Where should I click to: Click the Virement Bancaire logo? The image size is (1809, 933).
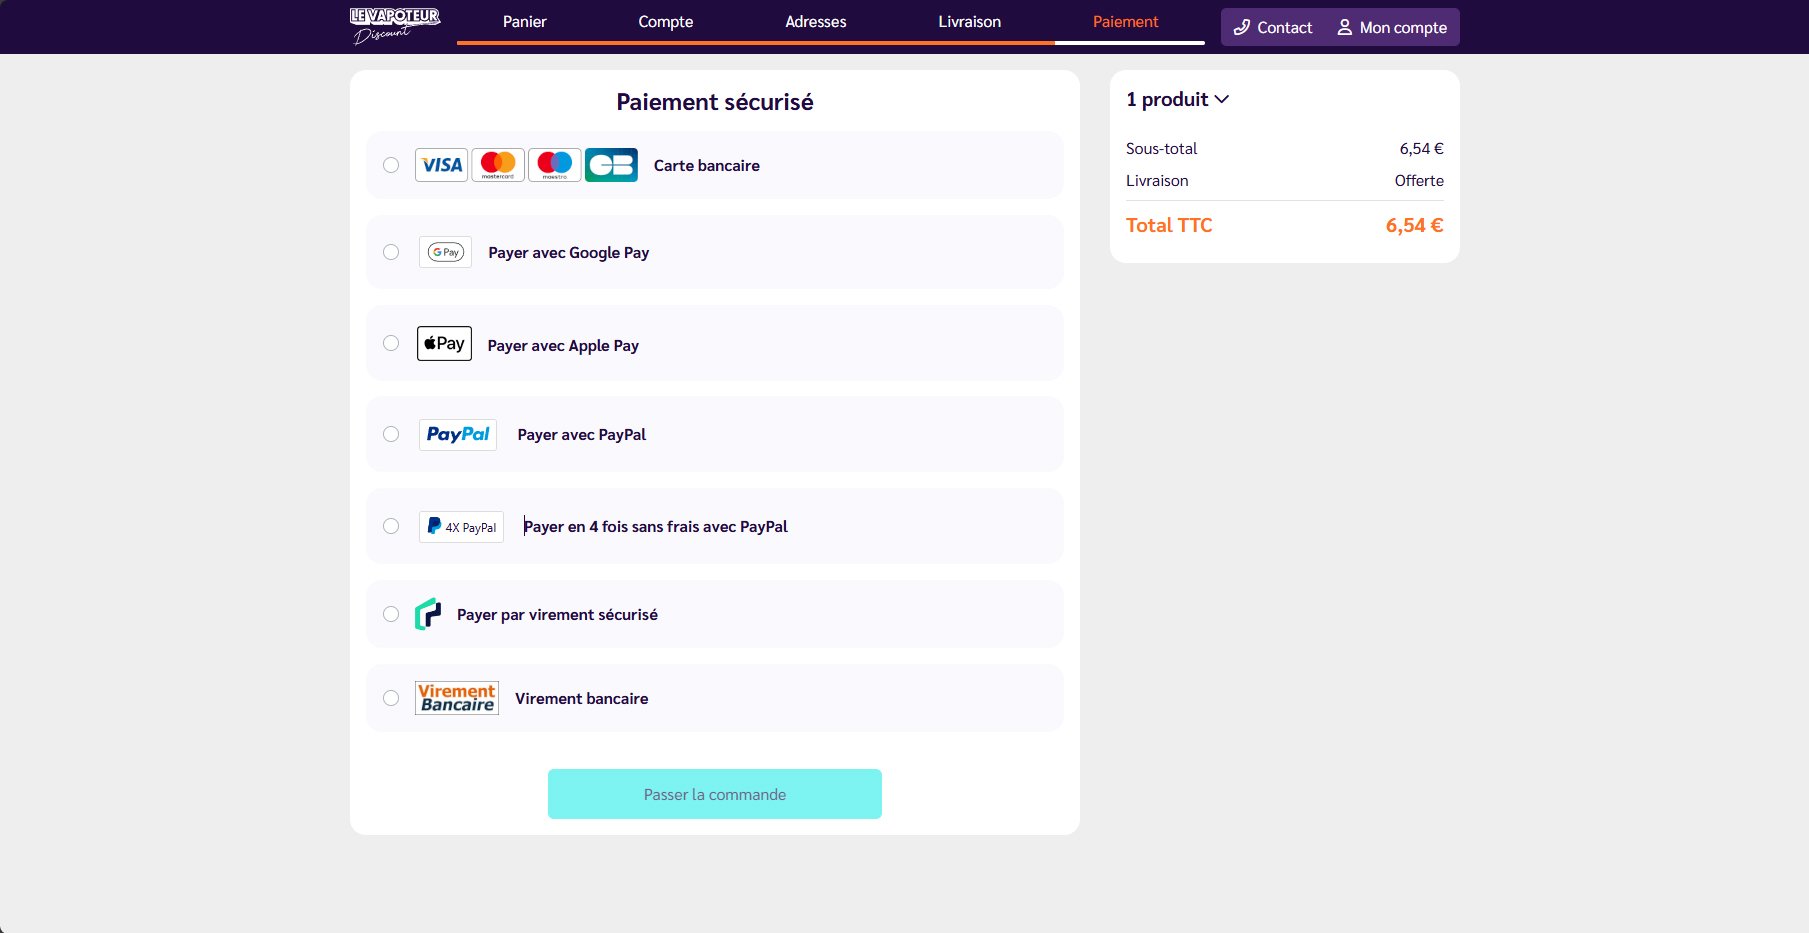[457, 698]
